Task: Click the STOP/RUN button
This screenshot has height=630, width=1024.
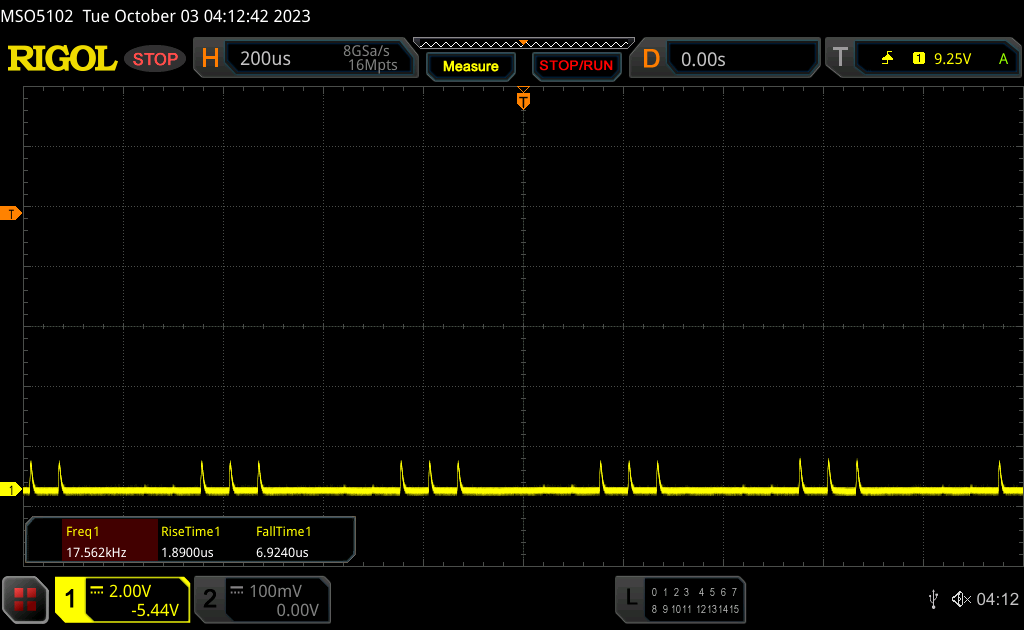Action: click(x=576, y=66)
